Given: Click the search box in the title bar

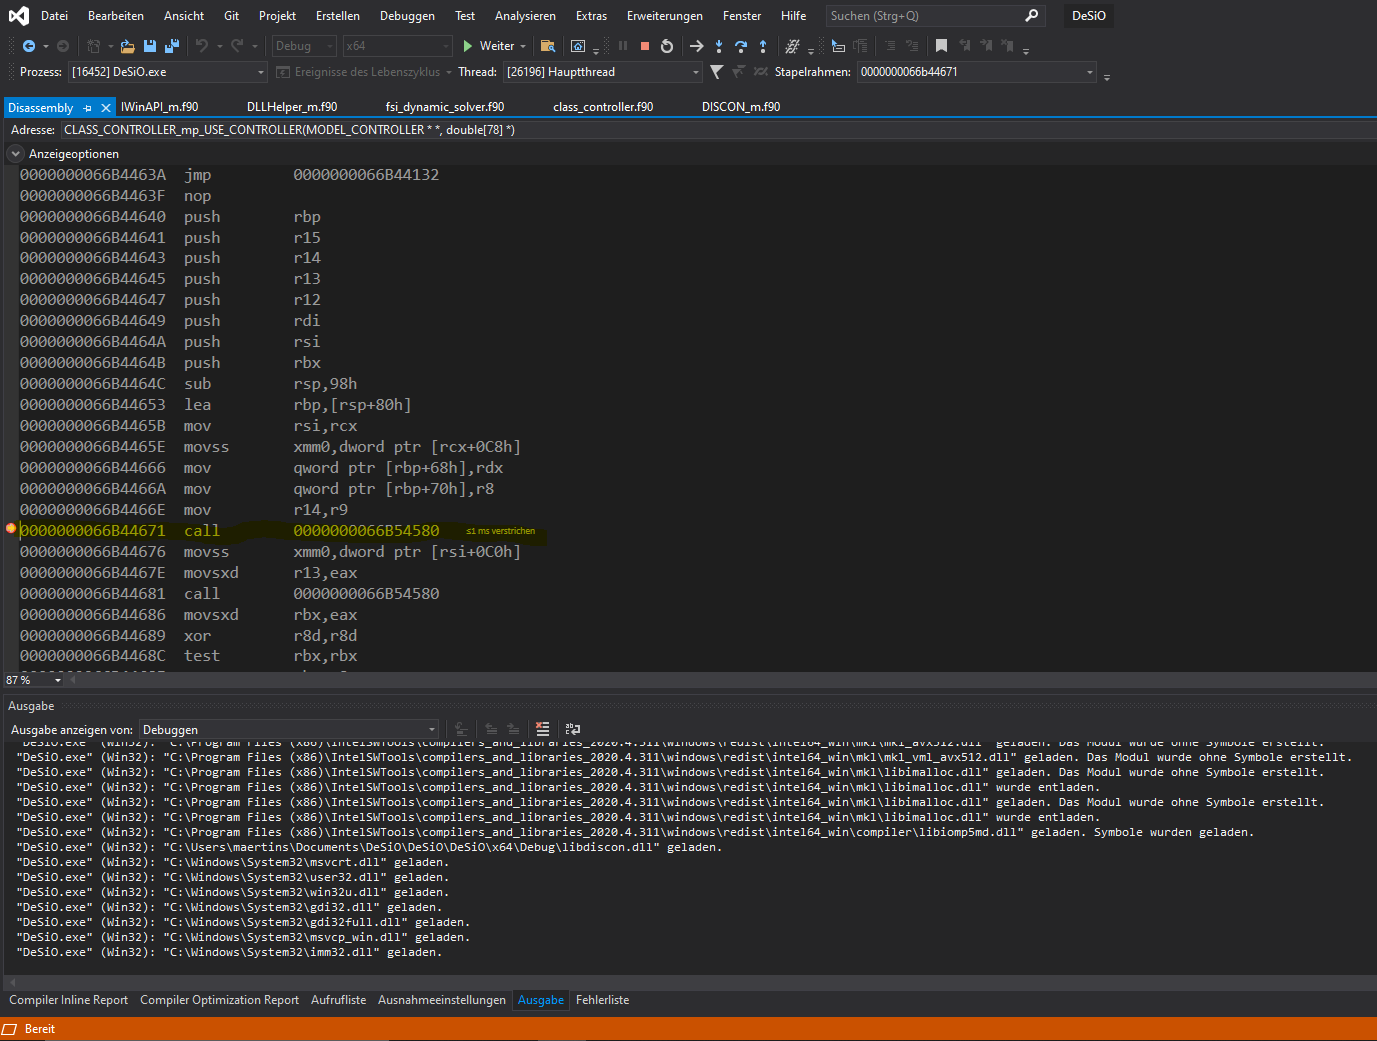Looking at the screenshot, I should (x=925, y=15).
